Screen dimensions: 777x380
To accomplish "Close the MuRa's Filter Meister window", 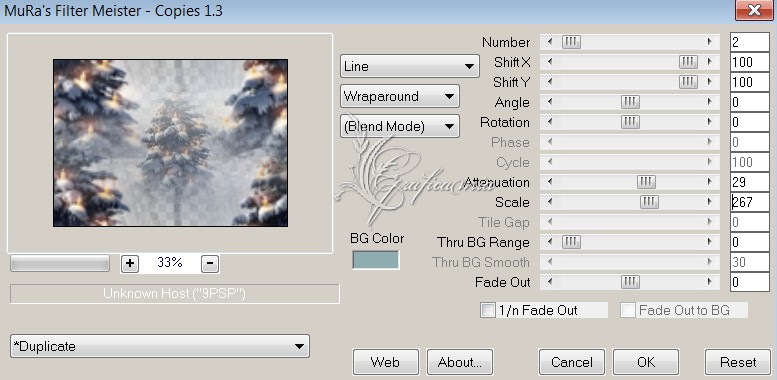I will click(x=754, y=10).
